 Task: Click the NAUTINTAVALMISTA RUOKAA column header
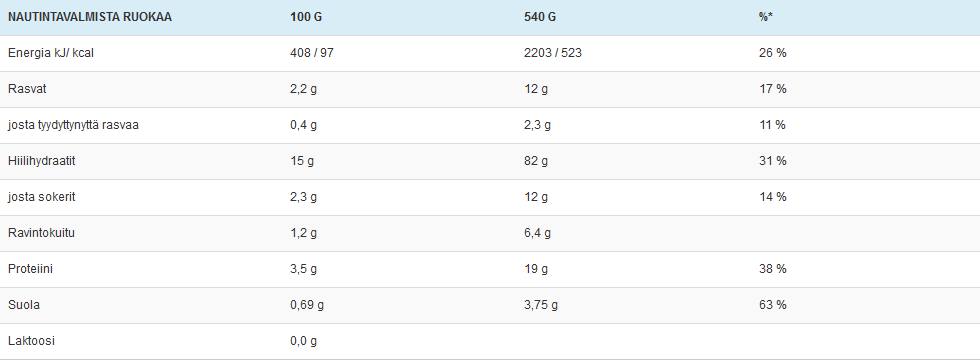click(89, 18)
